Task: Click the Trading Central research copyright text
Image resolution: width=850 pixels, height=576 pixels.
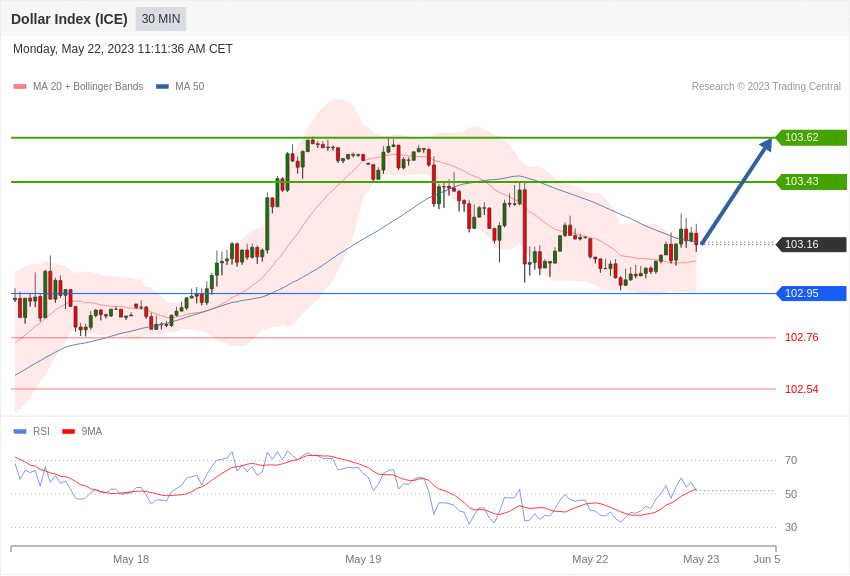Action: point(766,87)
